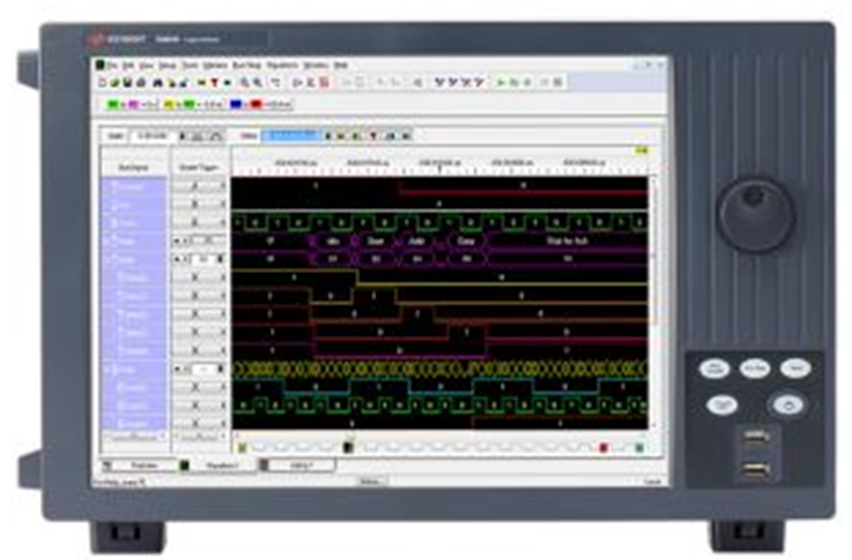Toggle the Simple Trigger cell of last signal row

click(196, 422)
